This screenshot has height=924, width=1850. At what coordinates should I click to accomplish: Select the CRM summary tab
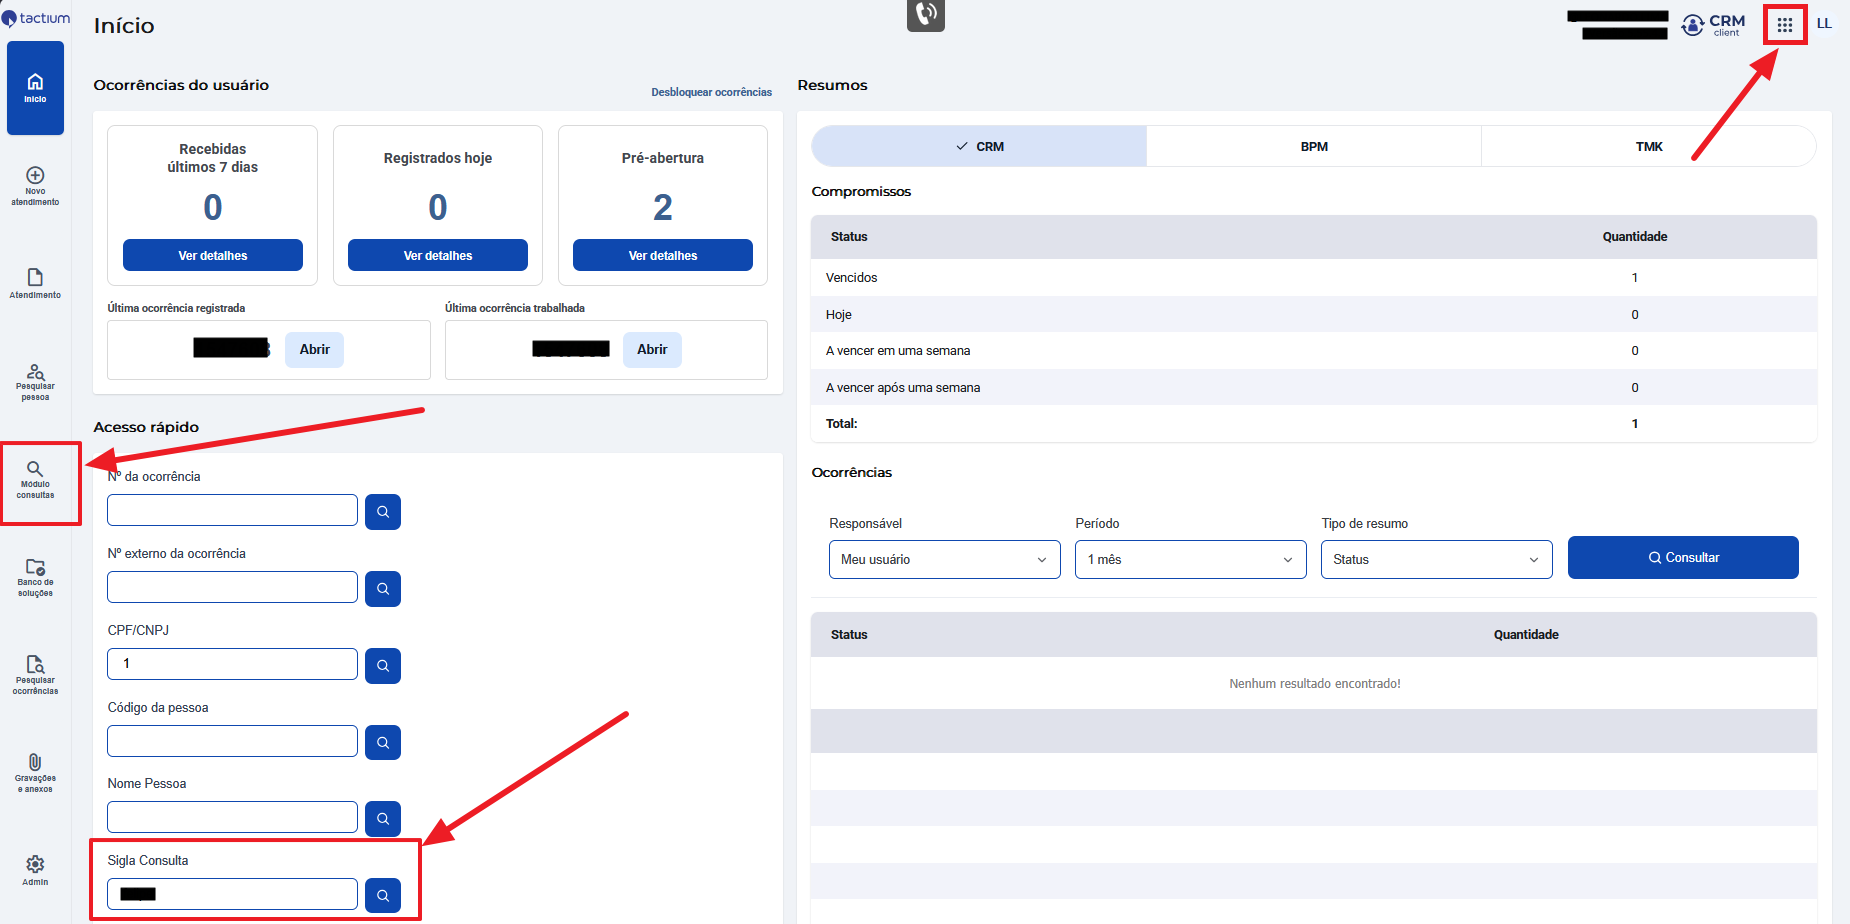tap(979, 146)
